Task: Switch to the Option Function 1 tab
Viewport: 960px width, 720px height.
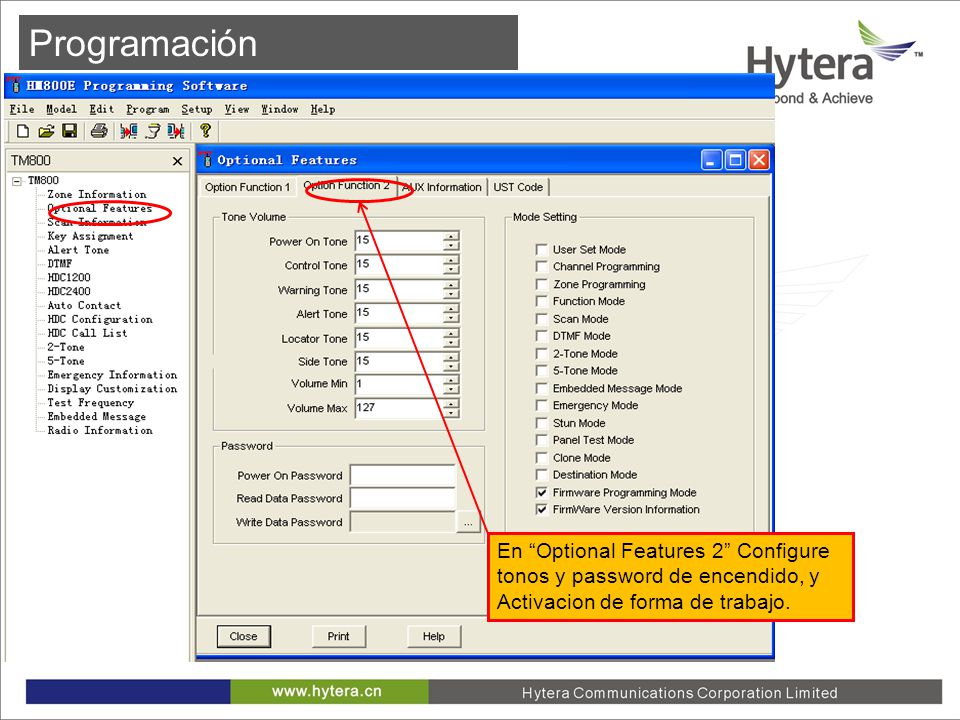Action: pos(247,187)
